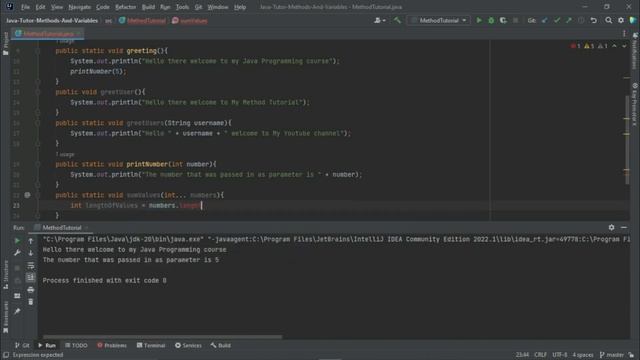Click the MethodTutorial breadcrumb in navigation bar
Screen dimensions: 640x360
coord(142,20)
